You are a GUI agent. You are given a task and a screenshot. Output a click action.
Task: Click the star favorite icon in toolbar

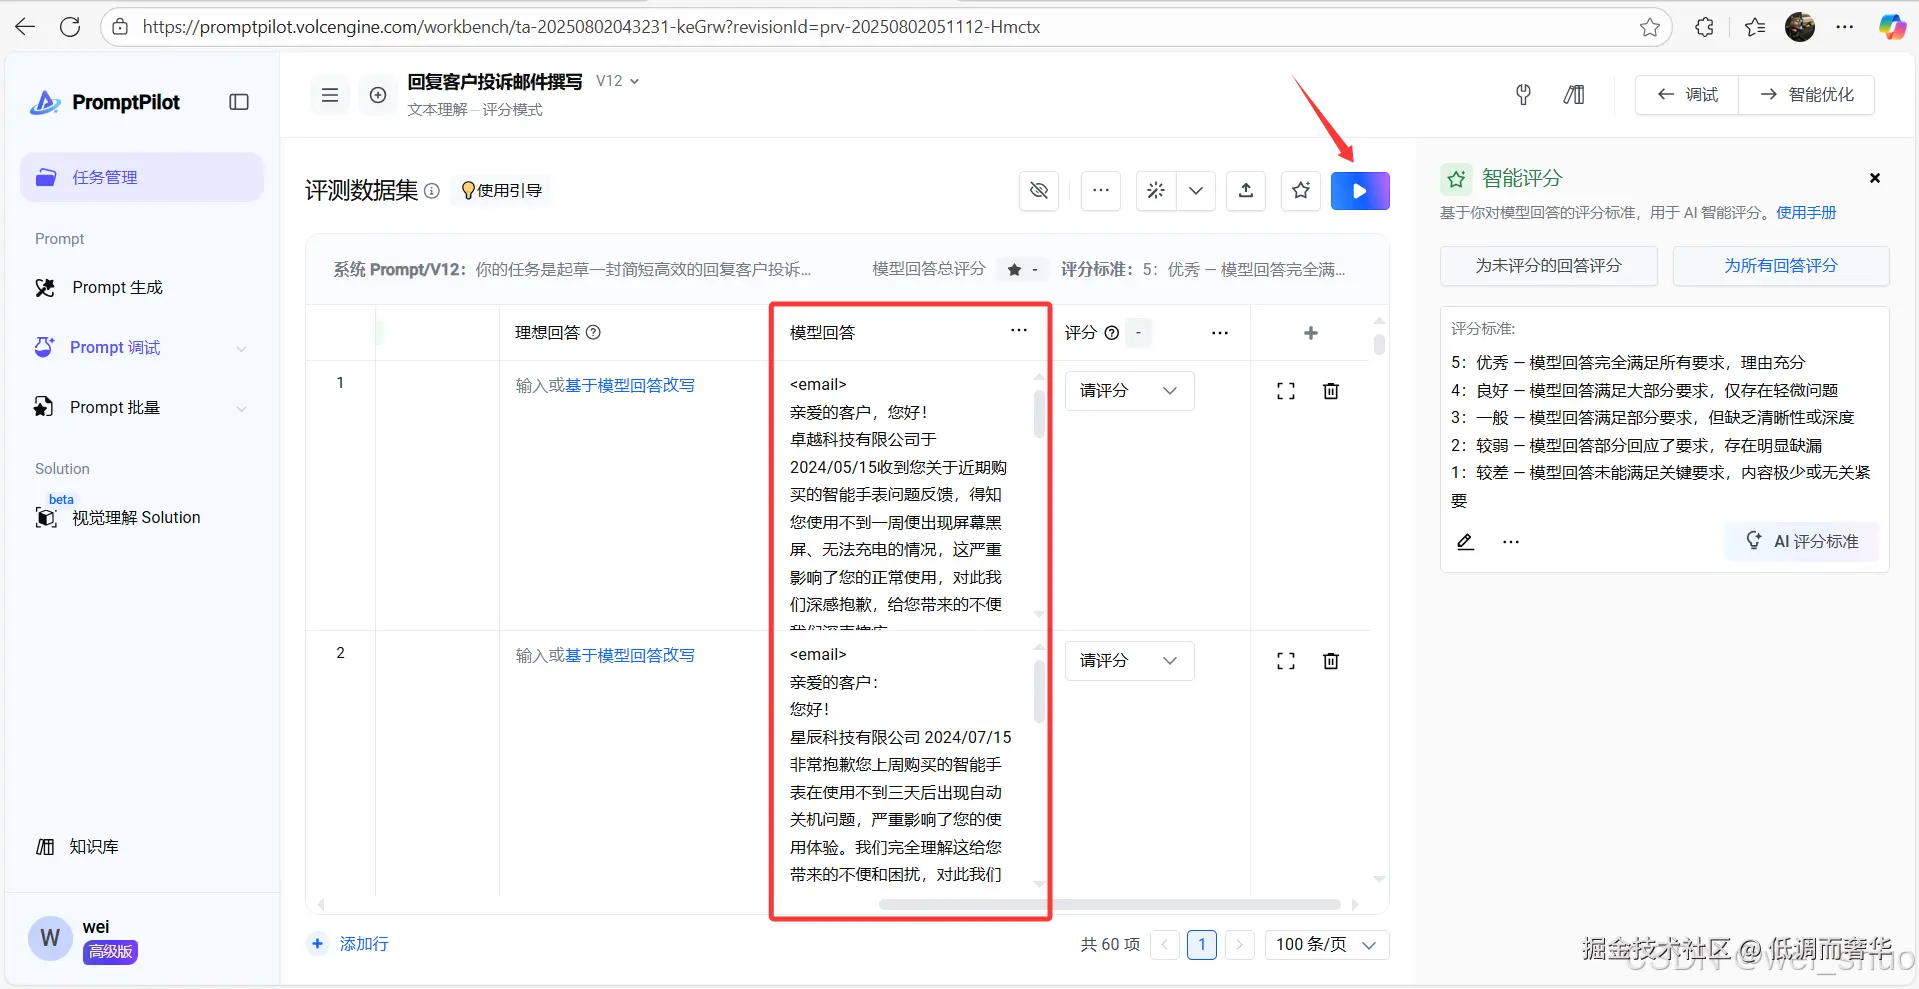(x=1300, y=190)
